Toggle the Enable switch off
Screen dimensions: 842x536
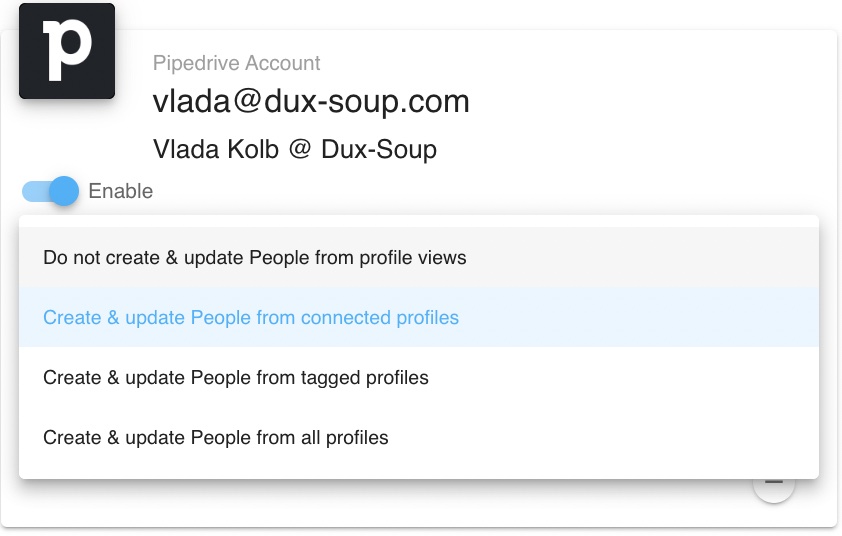point(50,191)
